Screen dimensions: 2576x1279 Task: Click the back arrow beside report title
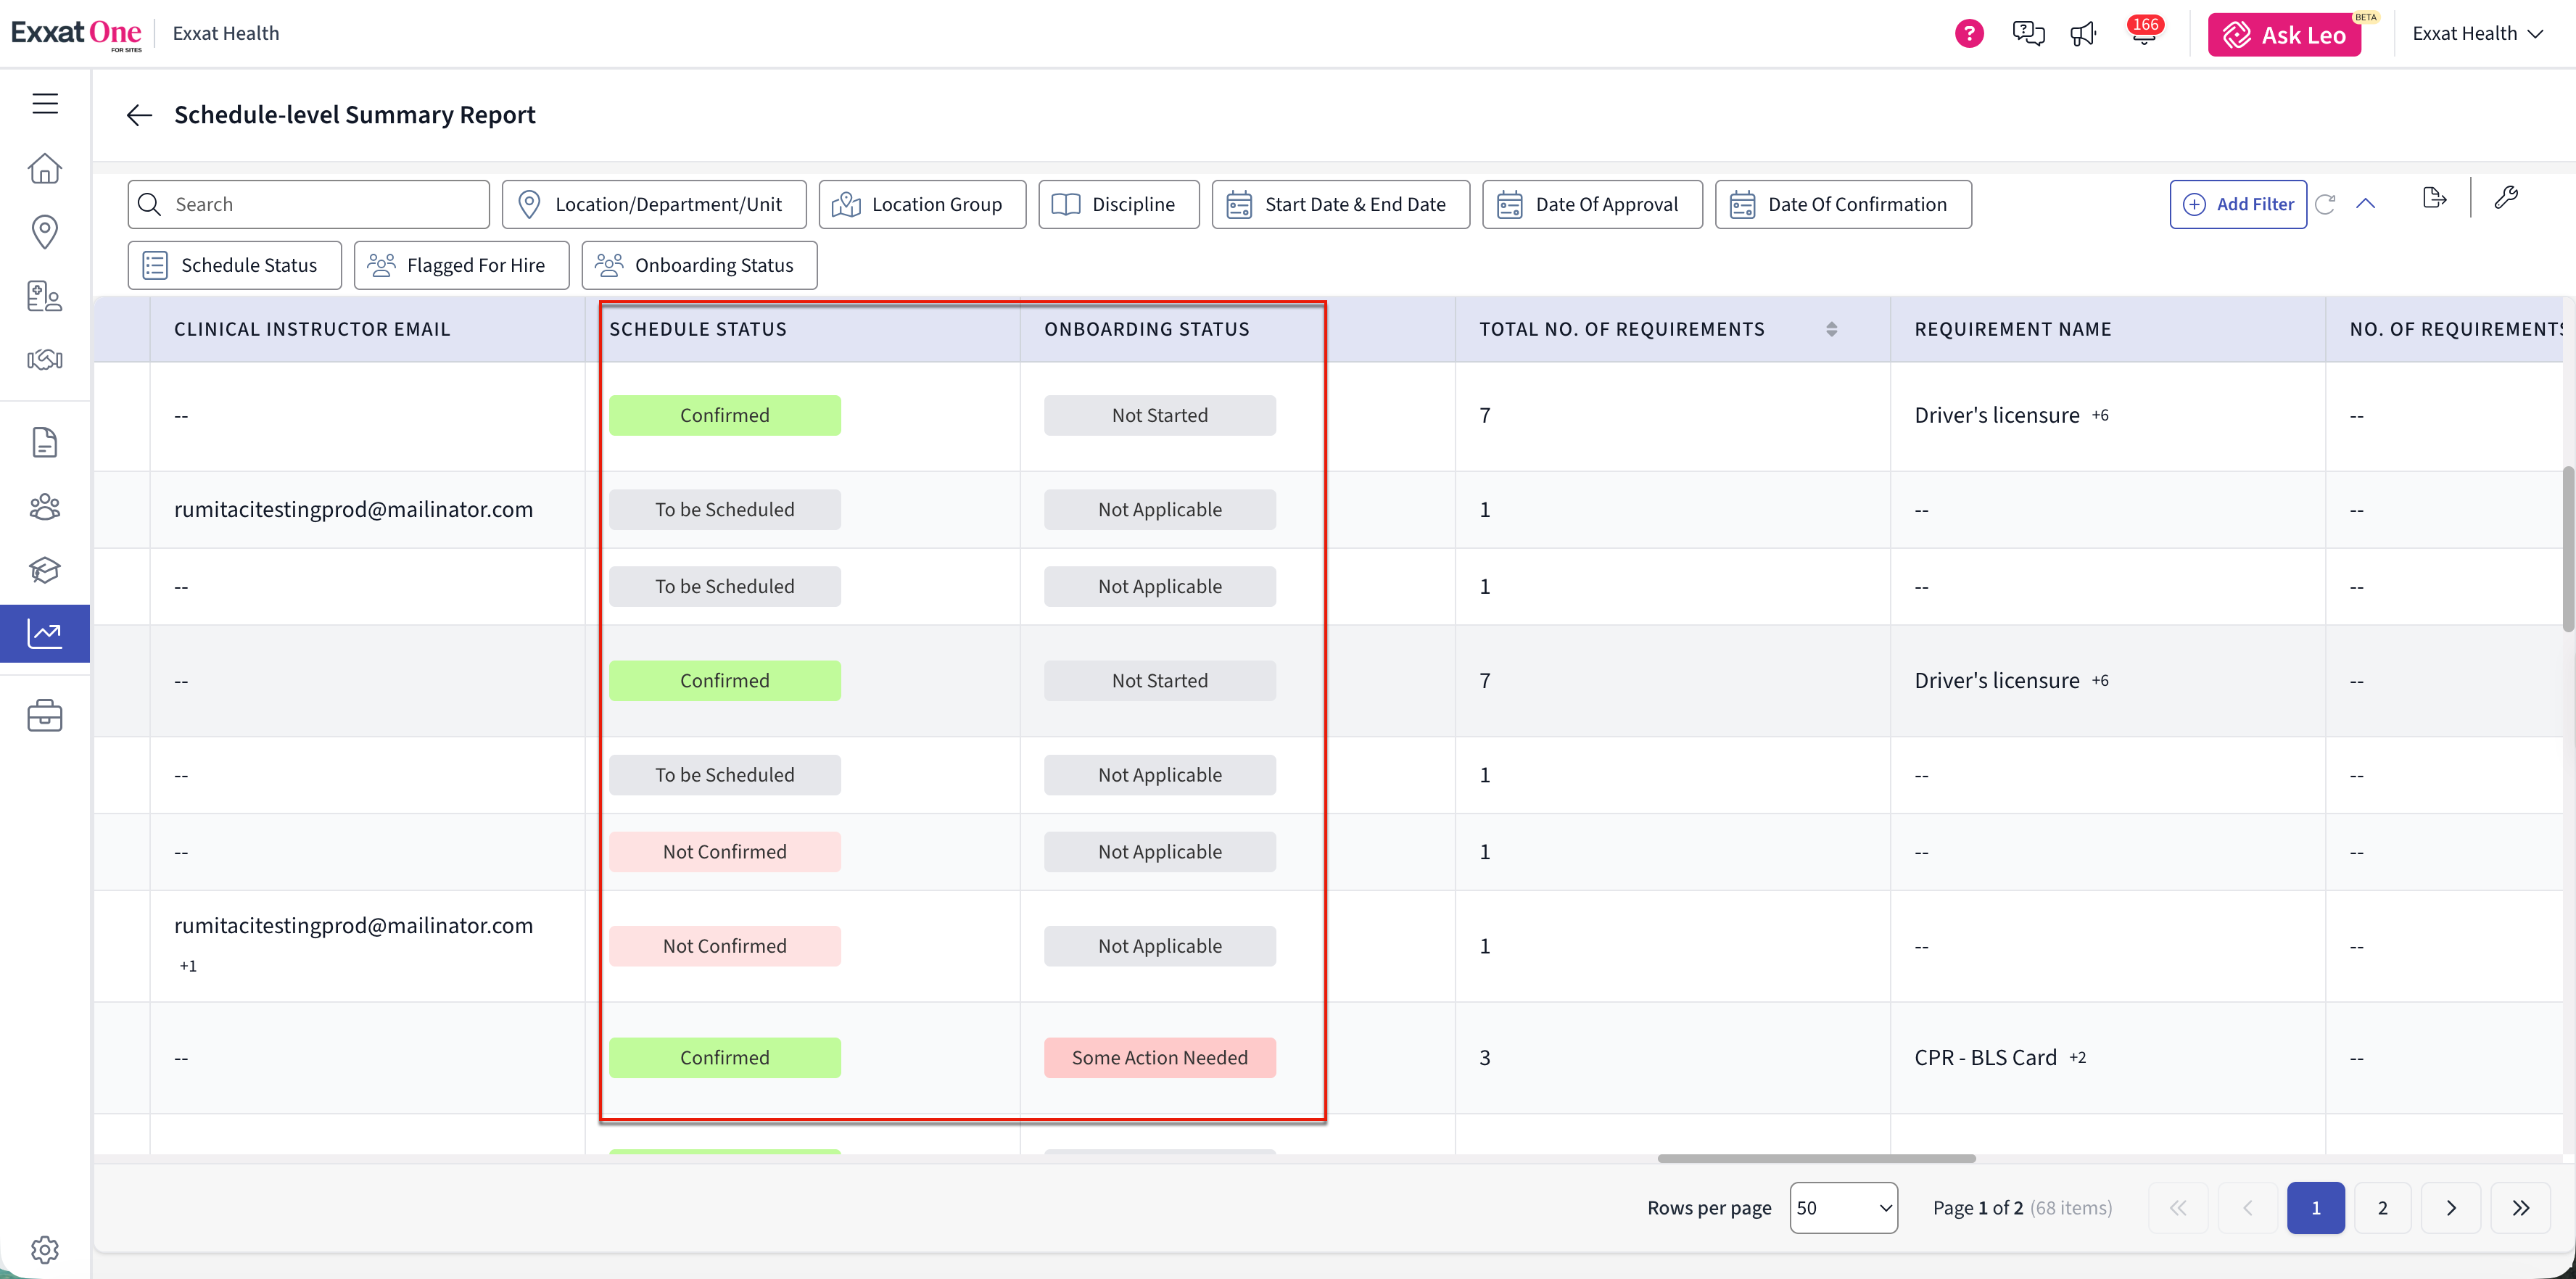click(x=139, y=115)
